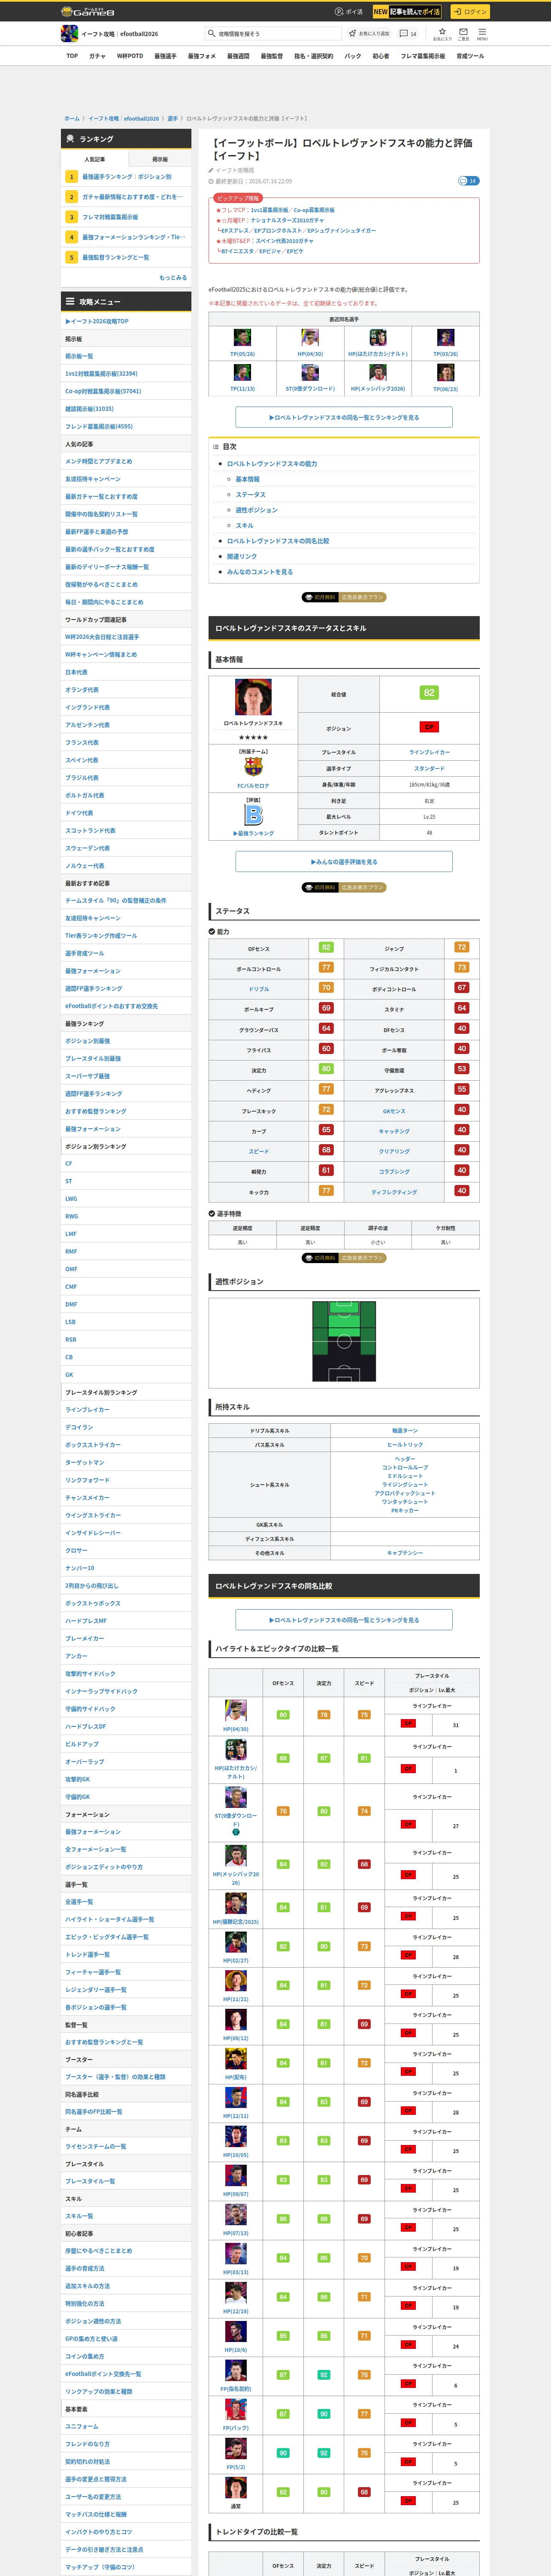Viewport: 551px width, 2576px height.
Task: Open the ご意見 mail icon
Action: tap(463, 33)
